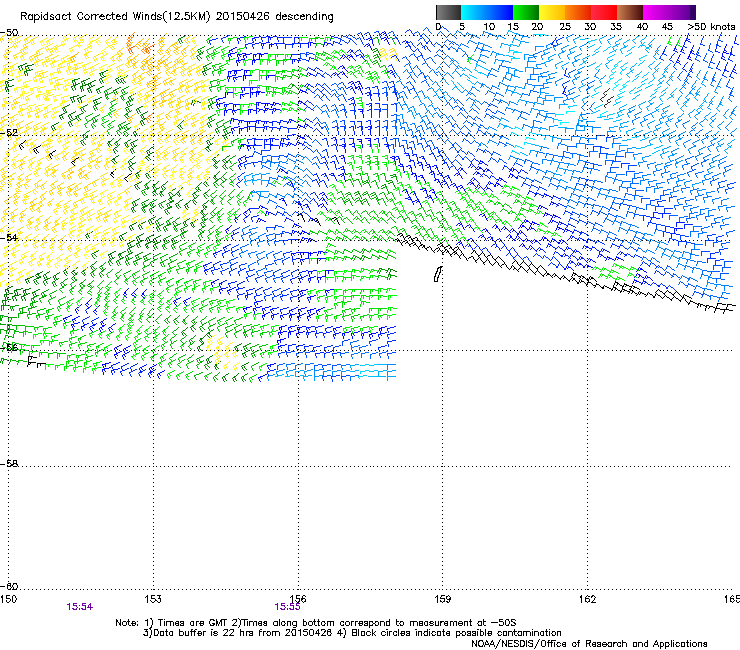Click the purple '15:54' time stamp
This screenshot has height=650, width=740.
tap(79, 607)
